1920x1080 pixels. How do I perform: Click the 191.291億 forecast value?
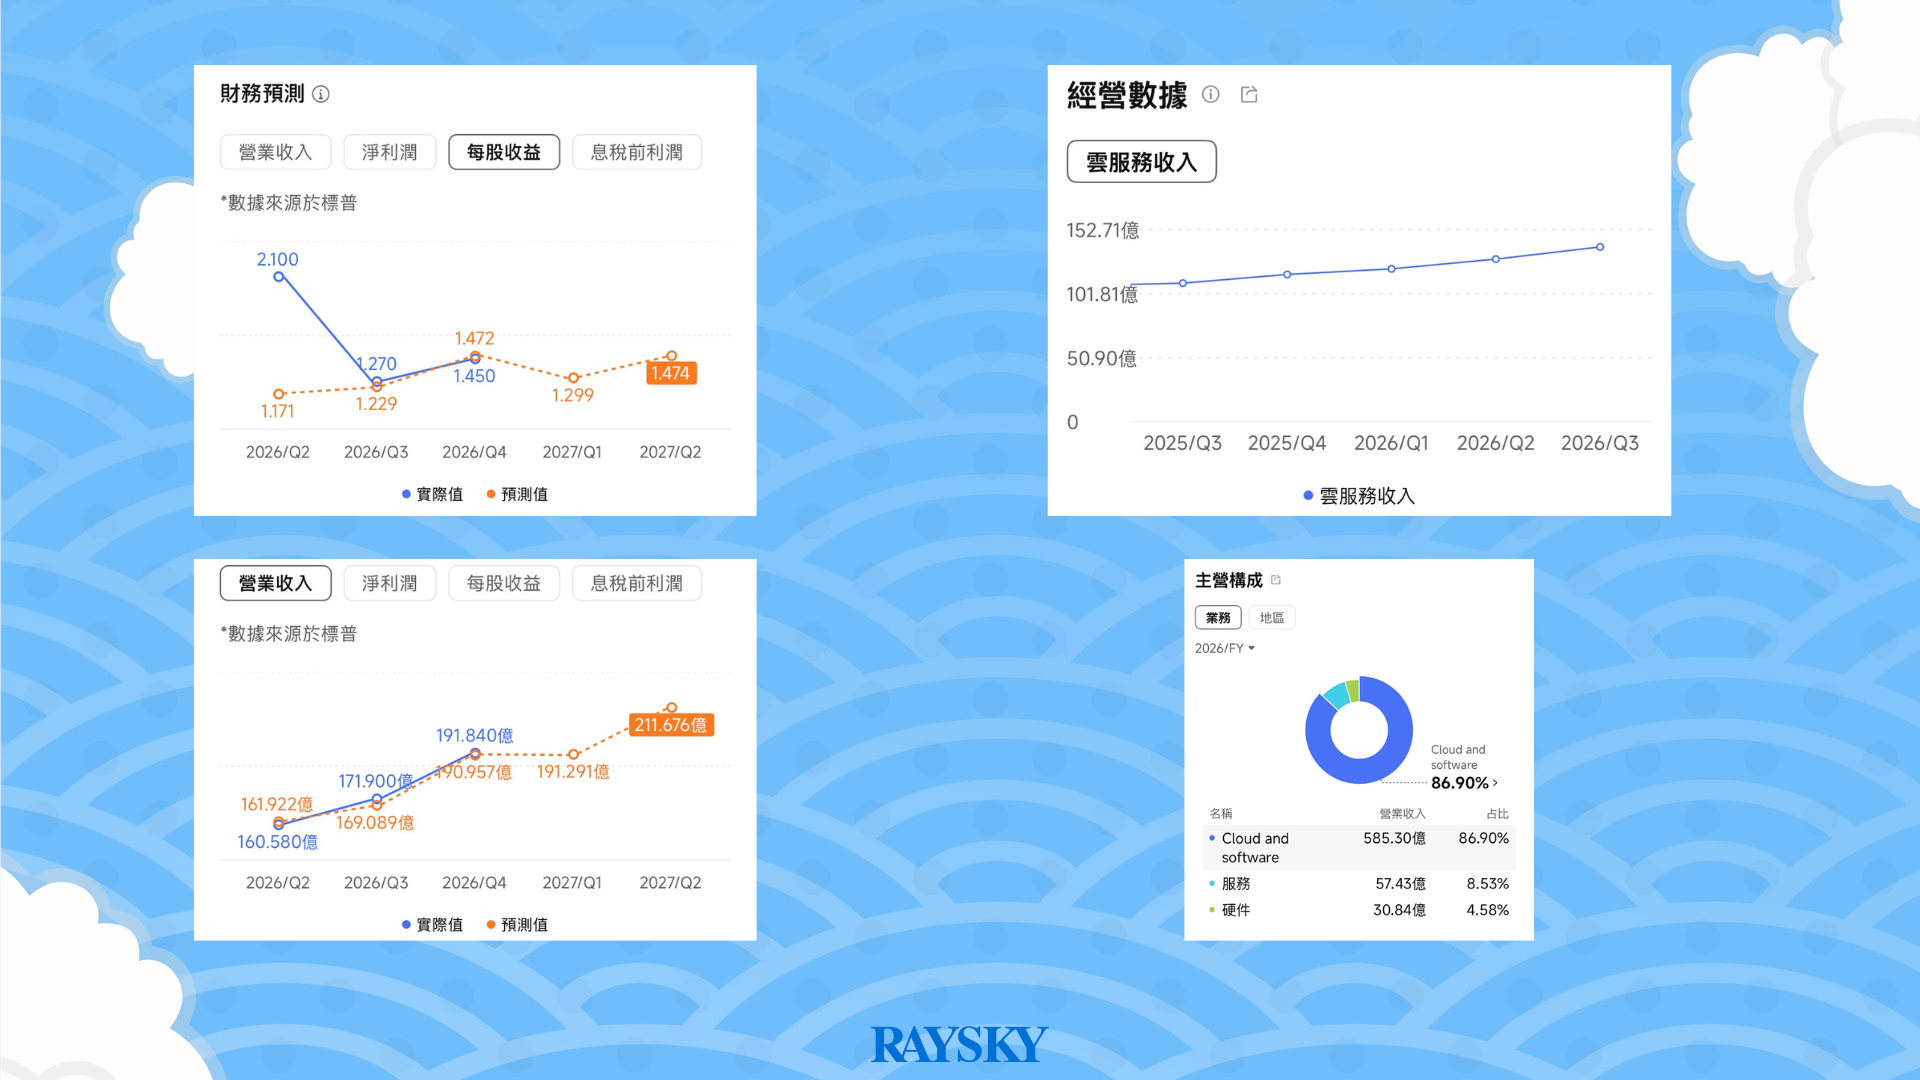(x=573, y=772)
